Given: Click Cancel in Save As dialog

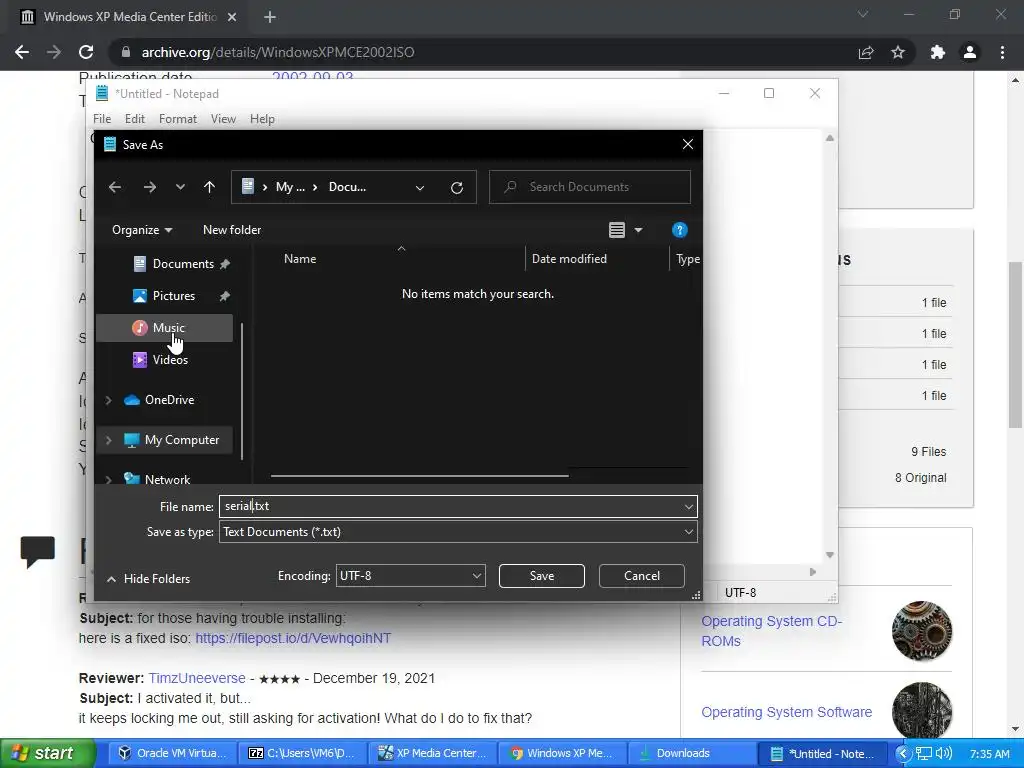Looking at the screenshot, I should [x=641, y=575].
